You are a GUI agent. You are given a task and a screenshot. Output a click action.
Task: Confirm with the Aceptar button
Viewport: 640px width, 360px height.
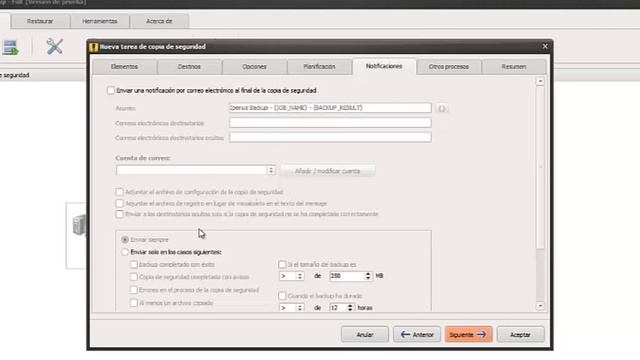[520, 335]
